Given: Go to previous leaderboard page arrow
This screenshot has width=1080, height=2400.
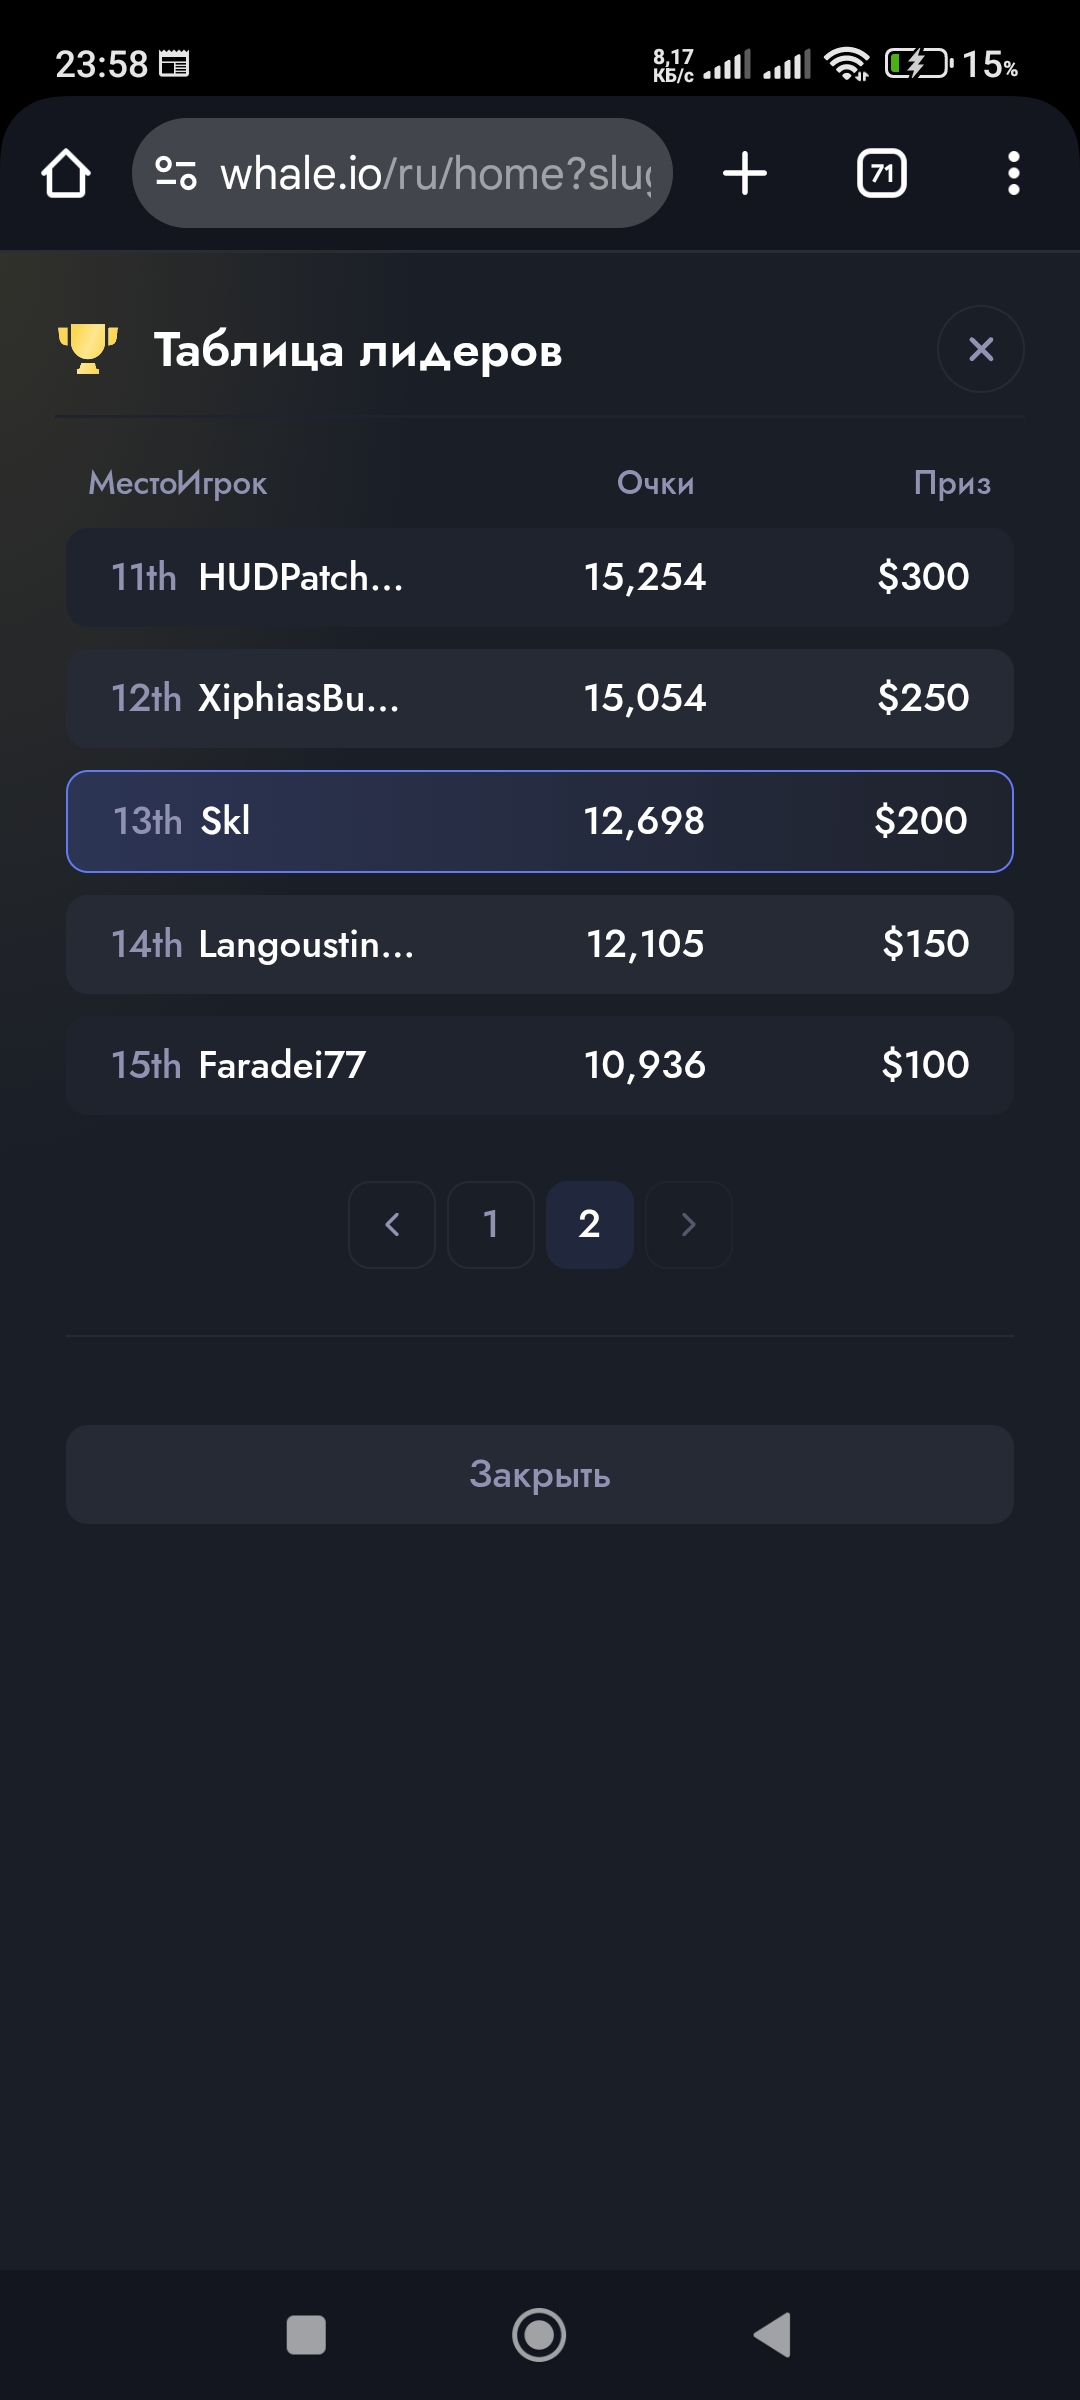Looking at the screenshot, I should (392, 1225).
